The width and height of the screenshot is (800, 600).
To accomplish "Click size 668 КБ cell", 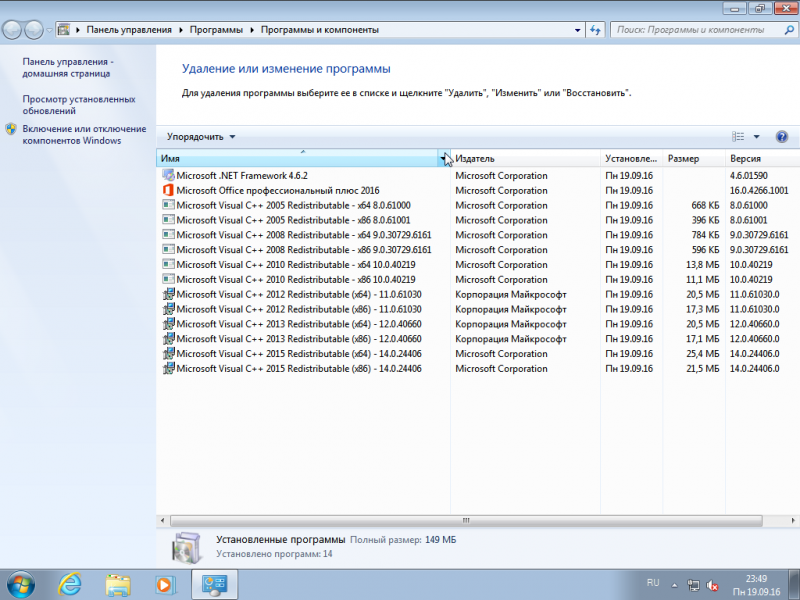I will pos(705,205).
